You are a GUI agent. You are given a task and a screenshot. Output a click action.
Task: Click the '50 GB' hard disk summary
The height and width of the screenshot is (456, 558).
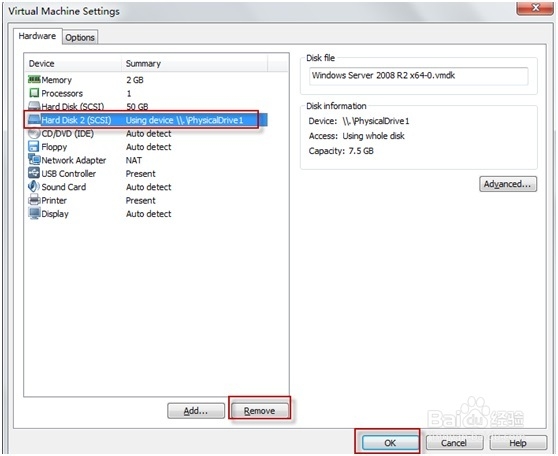coord(137,106)
